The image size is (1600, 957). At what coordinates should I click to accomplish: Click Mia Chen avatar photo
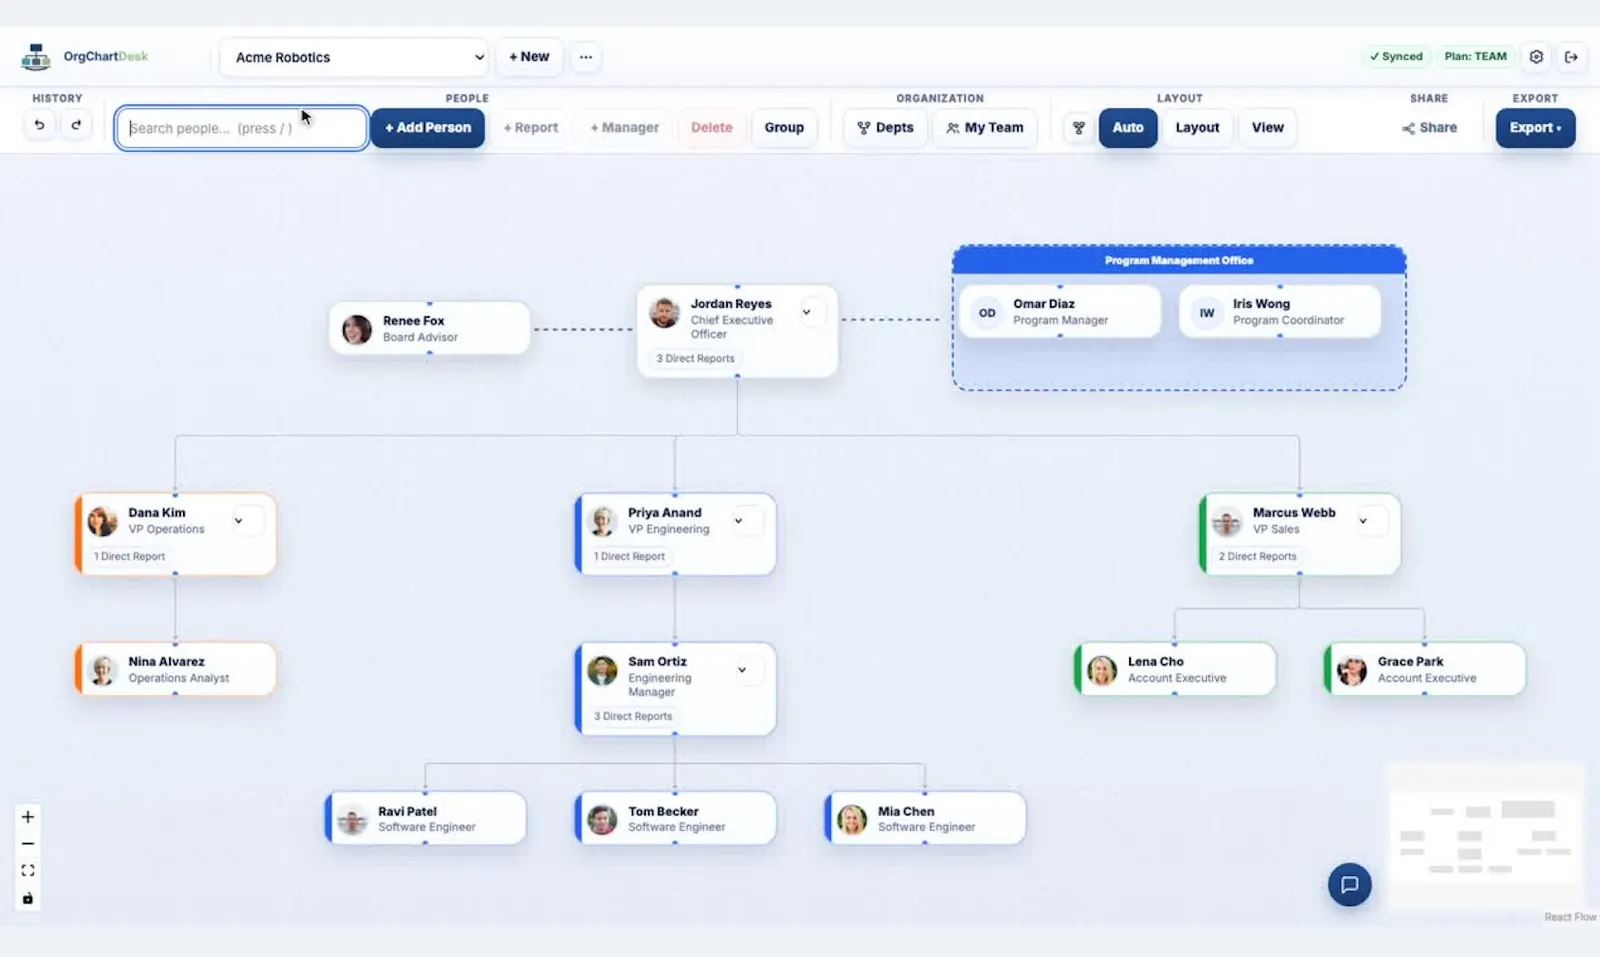click(852, 820)
